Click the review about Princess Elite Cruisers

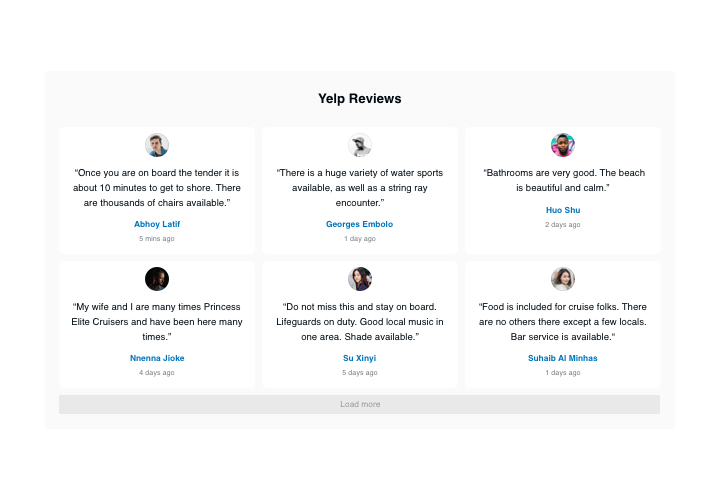tap(157, 322)
